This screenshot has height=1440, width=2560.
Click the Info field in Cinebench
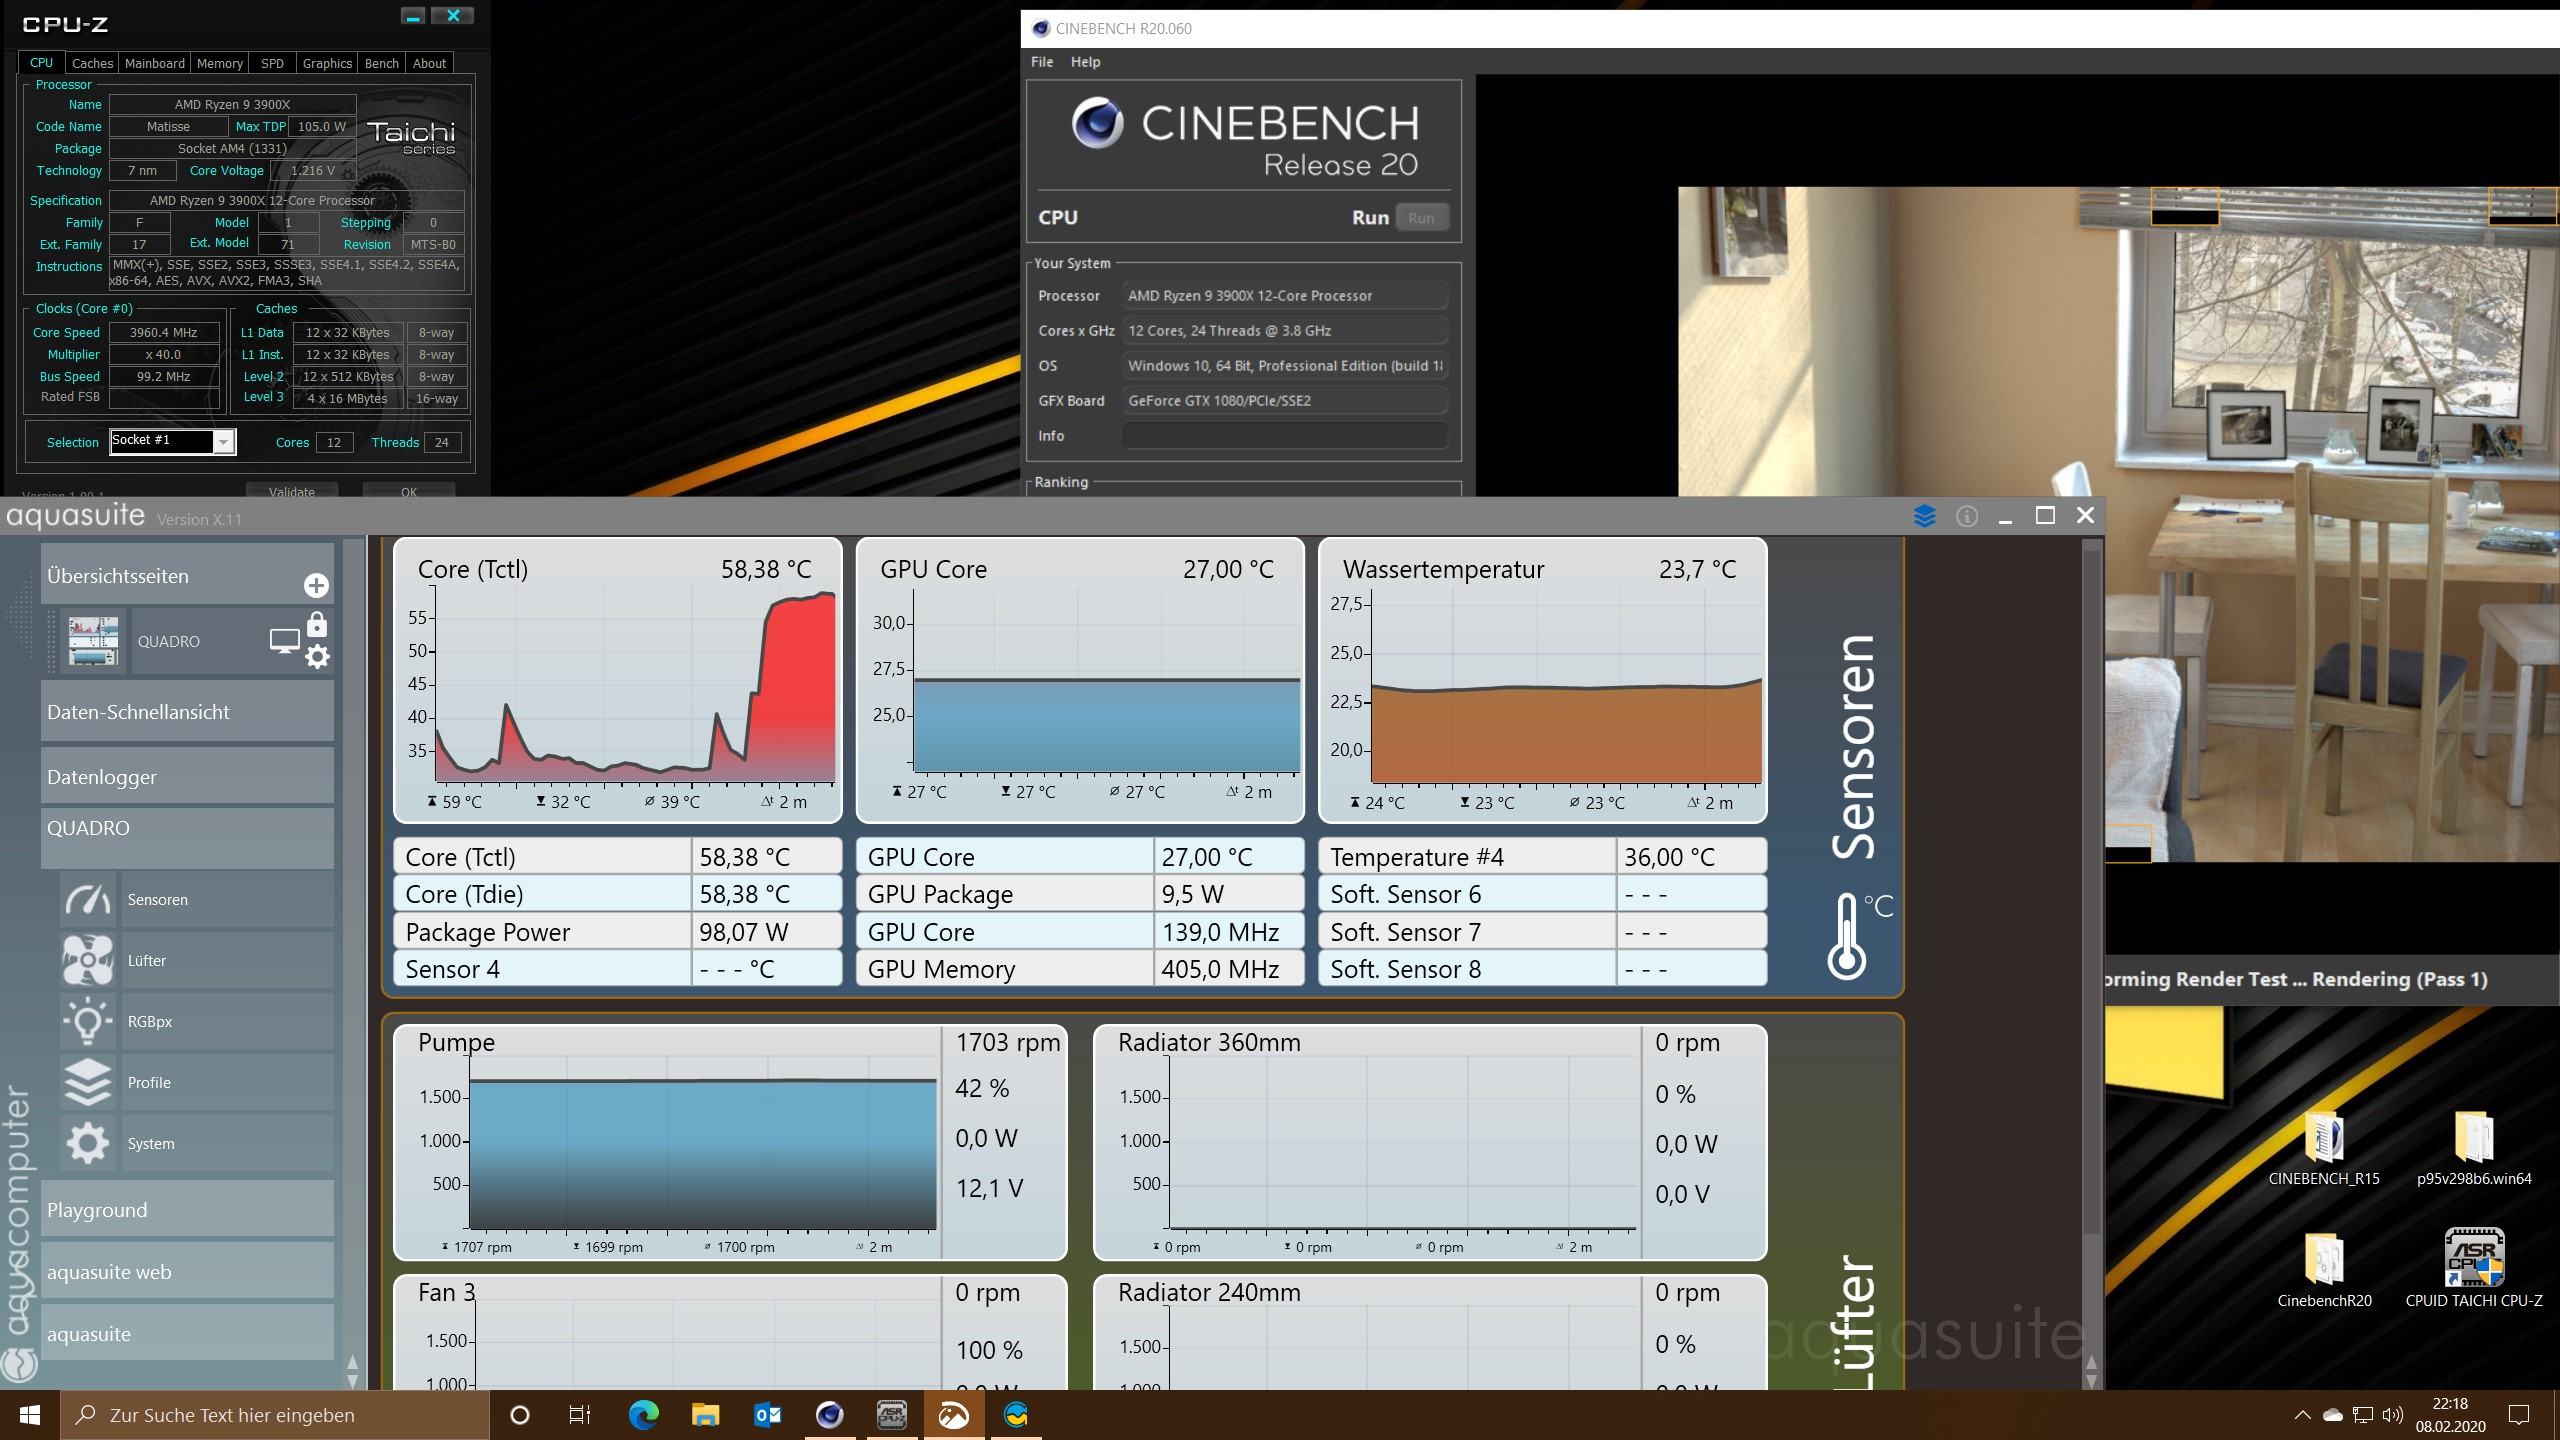coord(1284,436)
